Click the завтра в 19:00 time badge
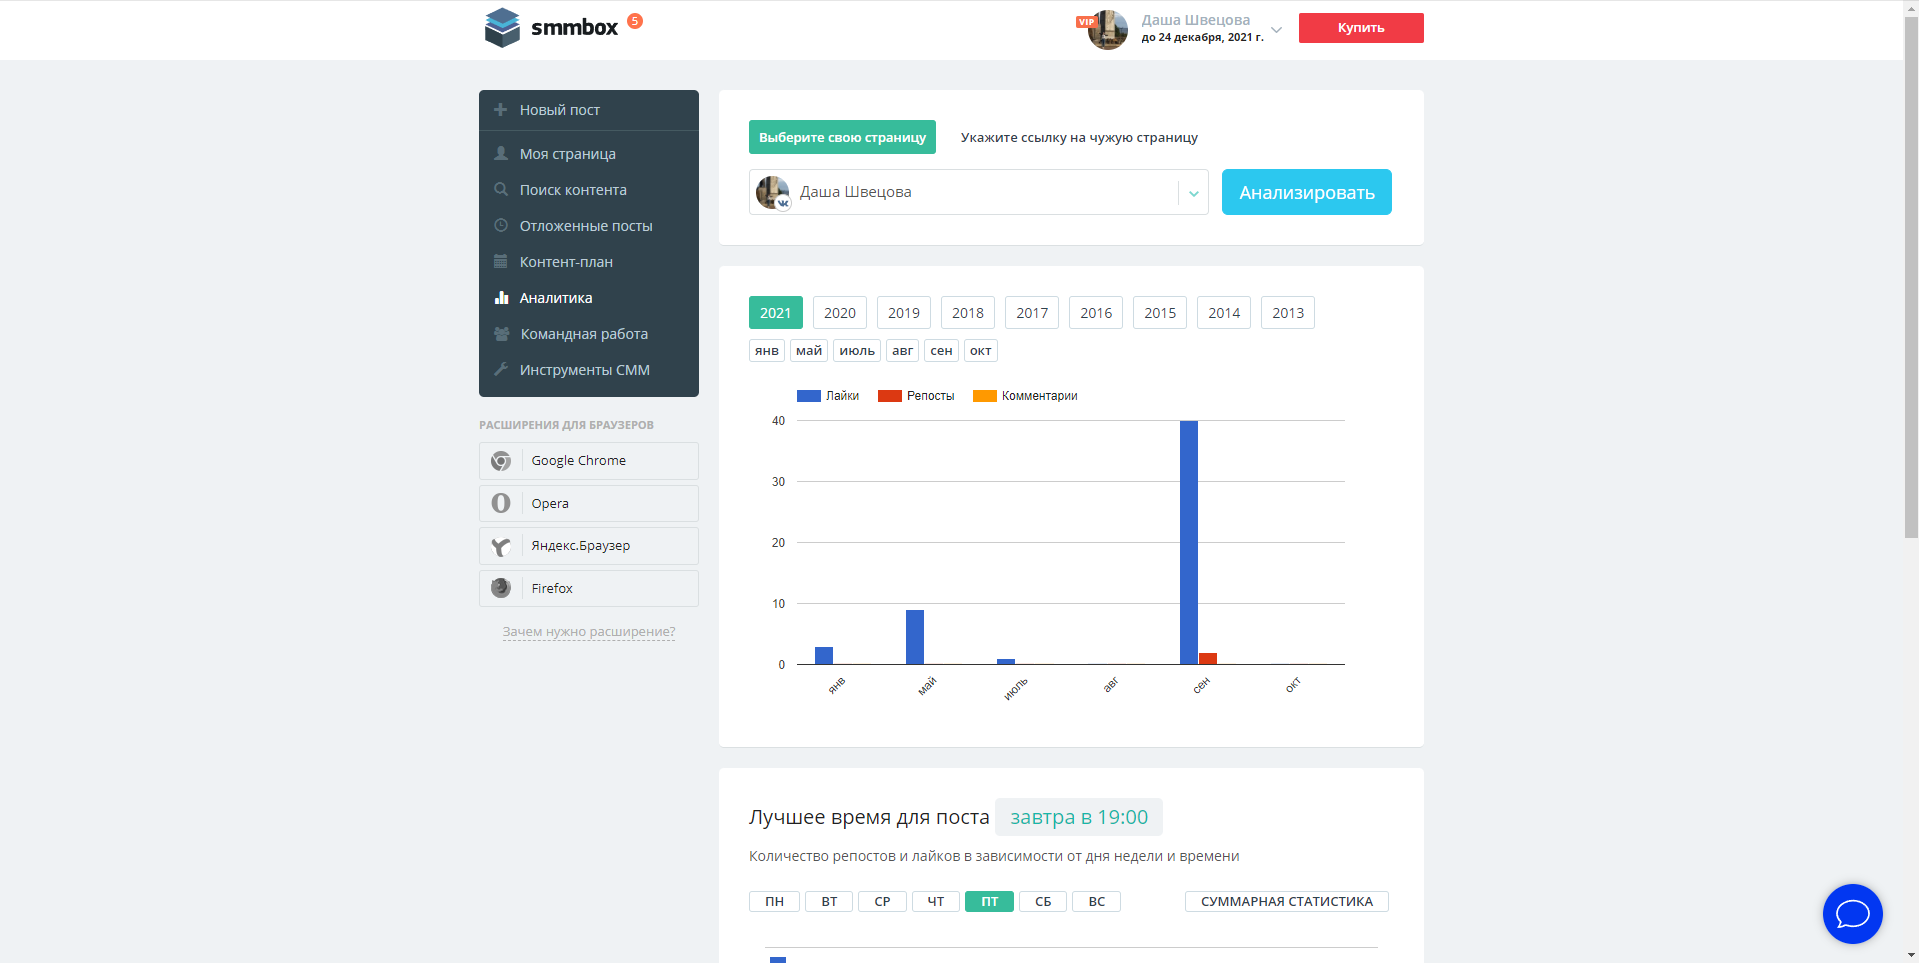Image resolution: width=1919 pixels, height=963 pixels. 1078,817
